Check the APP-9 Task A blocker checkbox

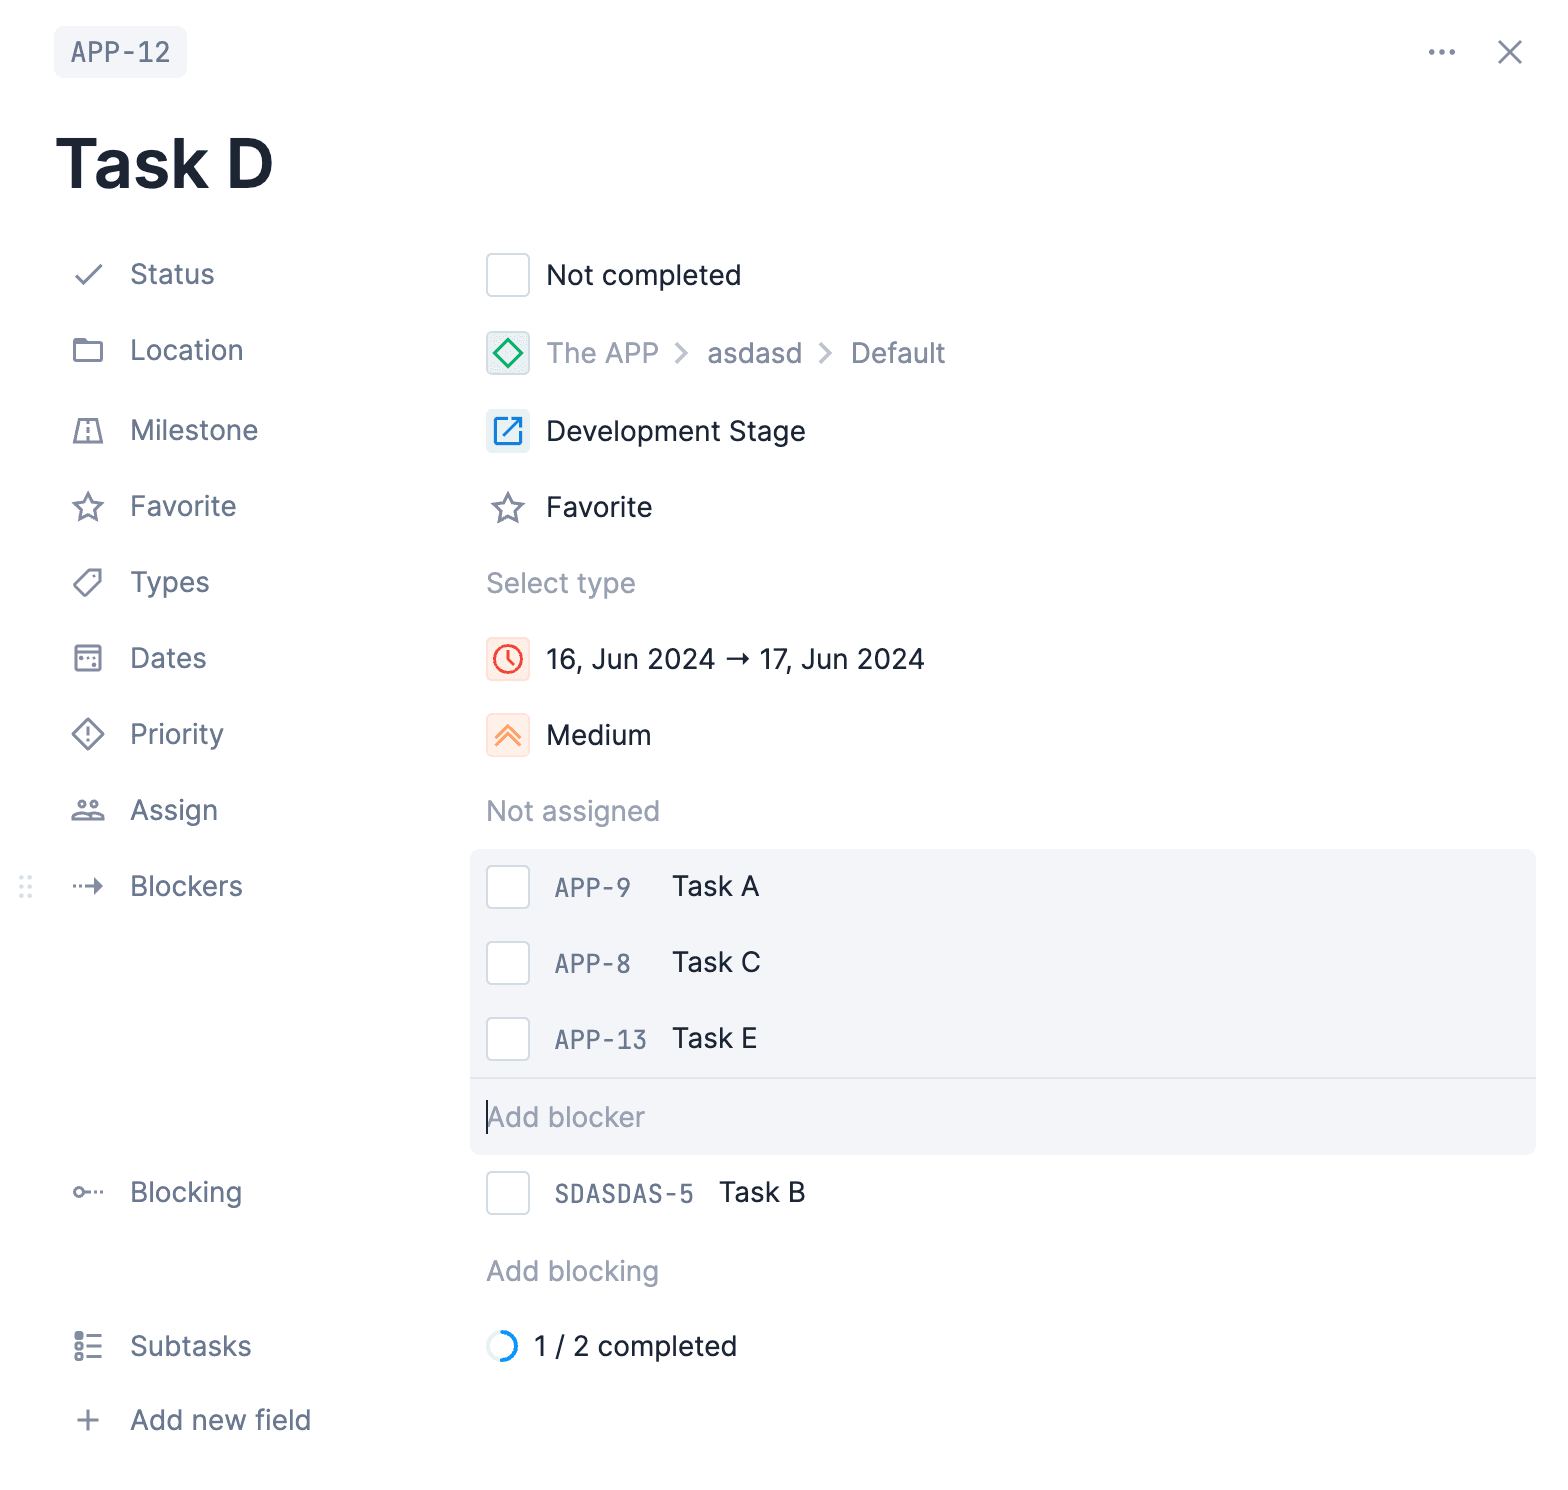(508, 887)
